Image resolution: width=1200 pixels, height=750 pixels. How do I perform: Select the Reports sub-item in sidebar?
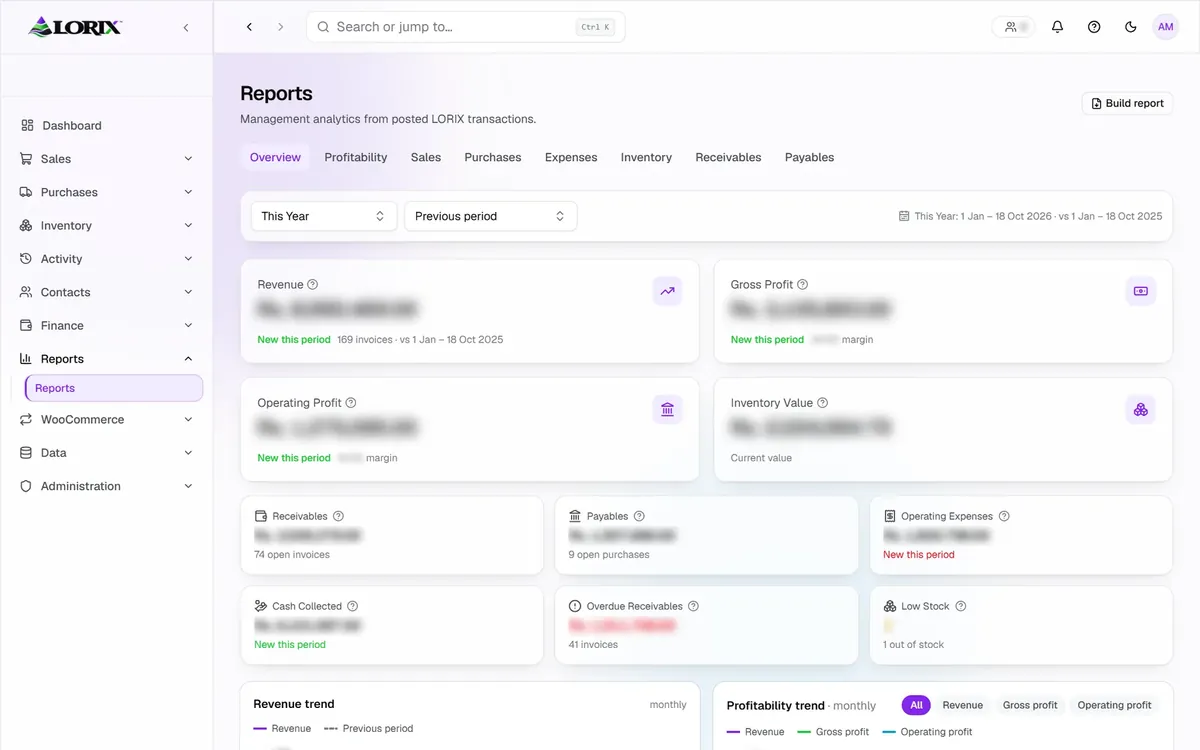[114, 388]
